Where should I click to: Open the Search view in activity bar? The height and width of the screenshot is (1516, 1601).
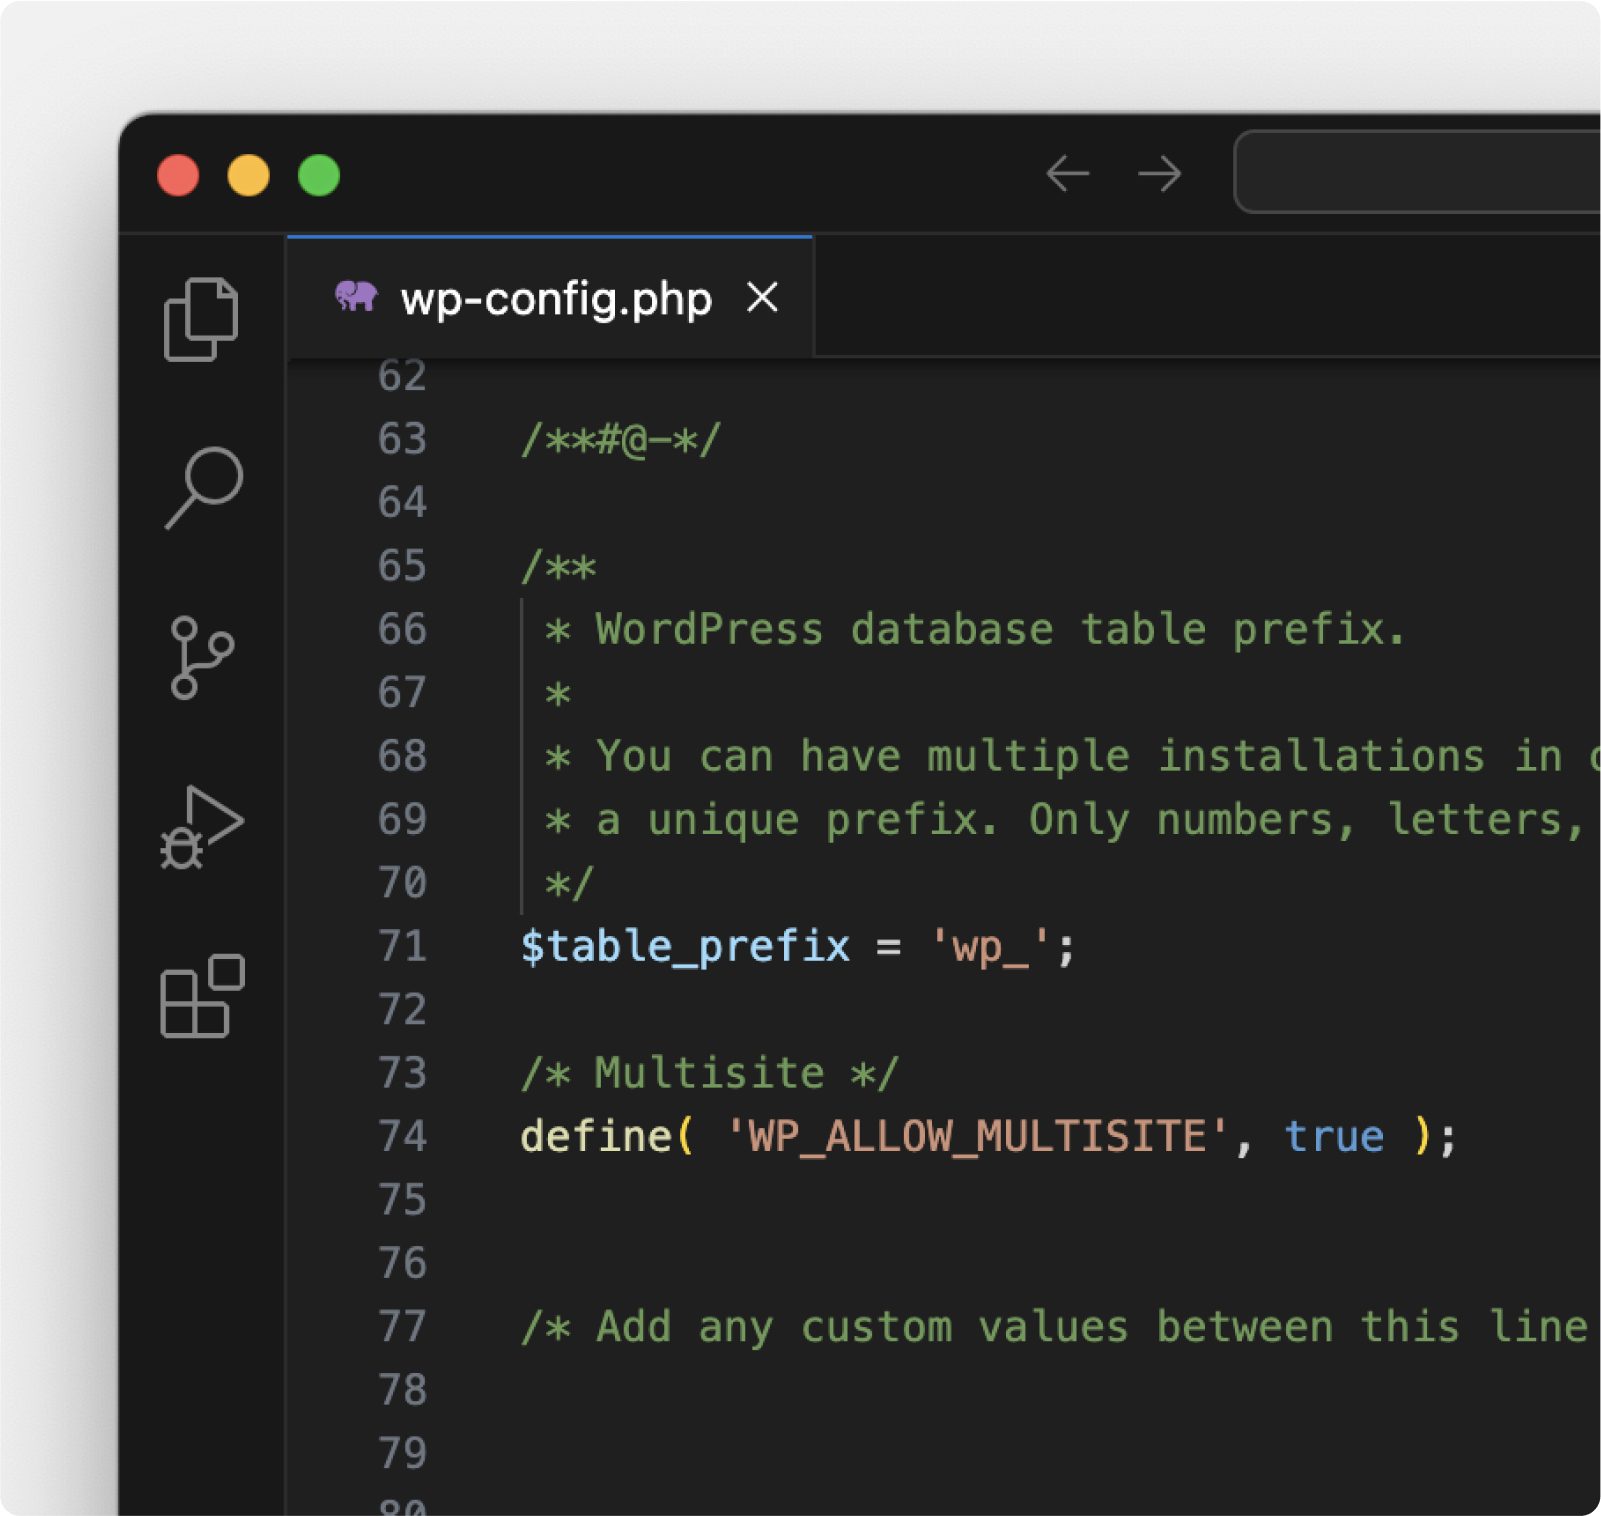click(x=203, y=487)
